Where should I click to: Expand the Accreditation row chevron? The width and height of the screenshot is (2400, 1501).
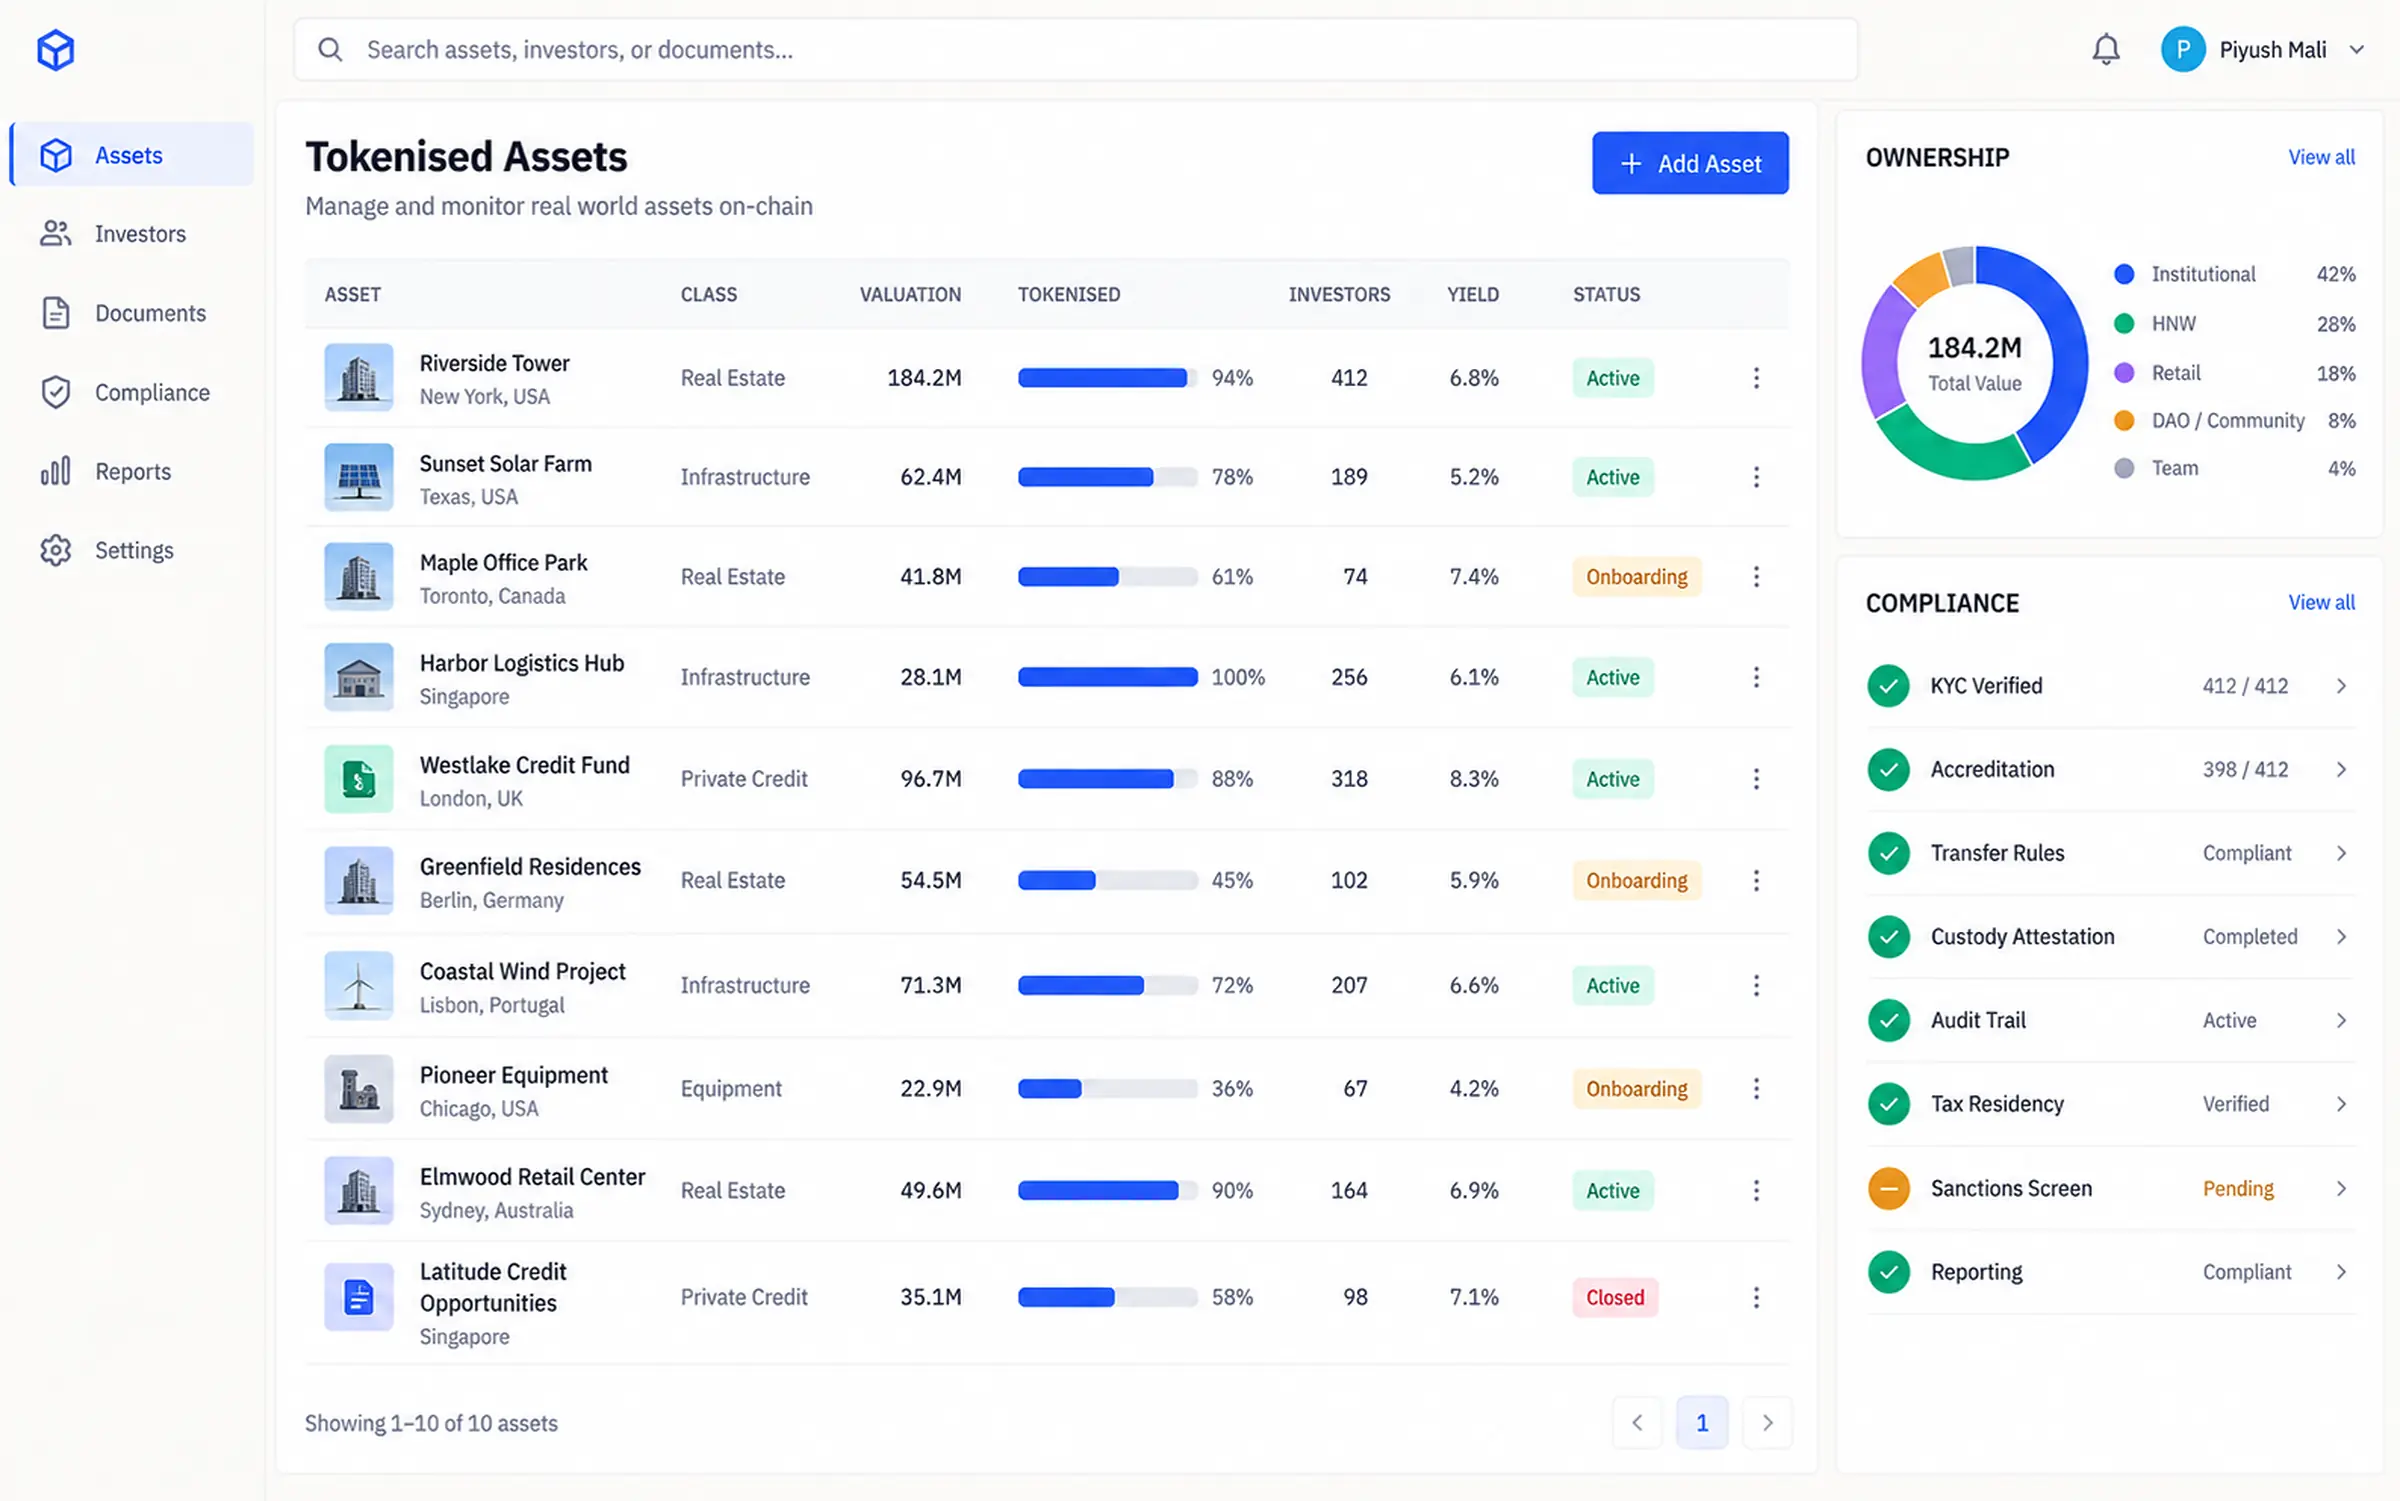click(x=2341, y=769)
